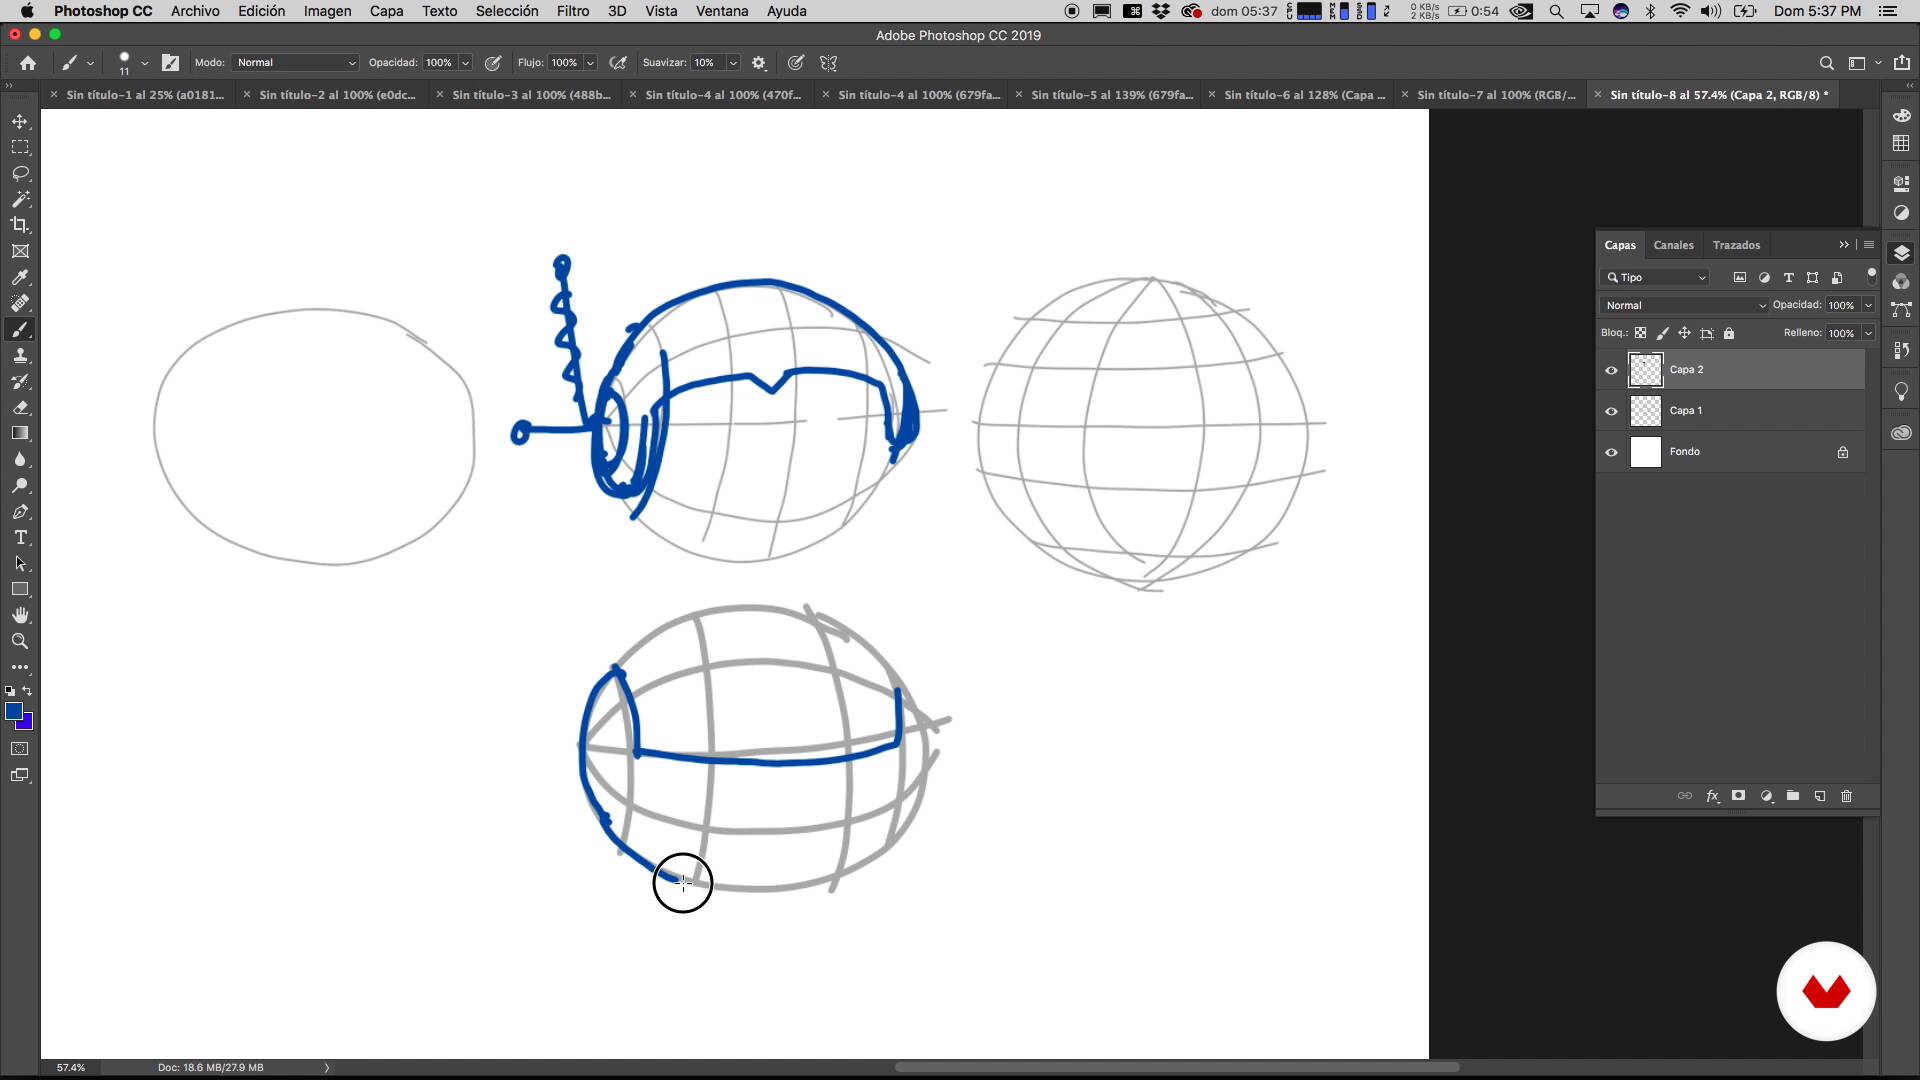Lock transparent pixels of layer
The width and height of the screenshot is (1920, 1080).
[1640, 333]
